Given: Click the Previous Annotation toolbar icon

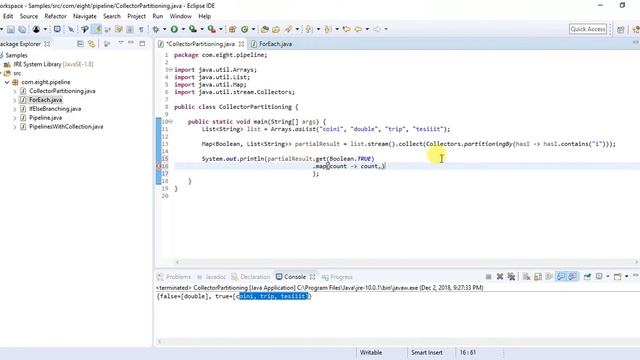Looking at the screenshot, I should pyautogui.click(x=327, y=29).
